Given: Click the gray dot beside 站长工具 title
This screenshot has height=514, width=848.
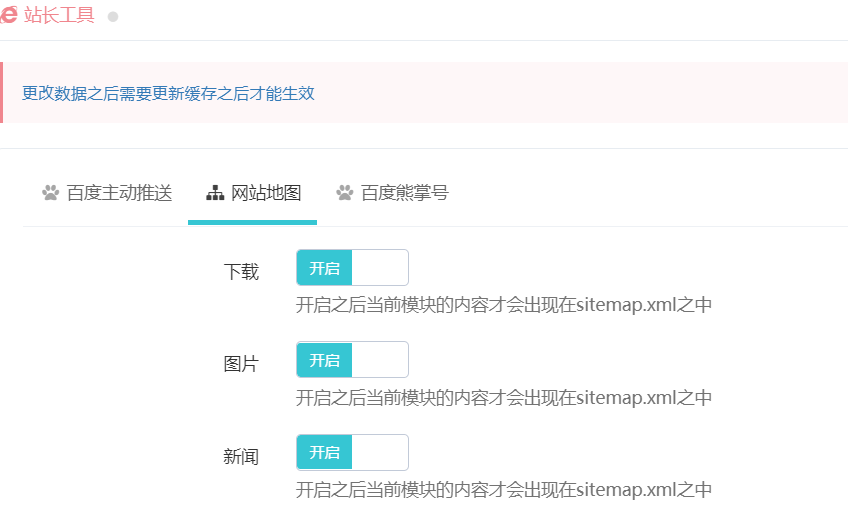Looking at the screenshot, I should 113,17.
